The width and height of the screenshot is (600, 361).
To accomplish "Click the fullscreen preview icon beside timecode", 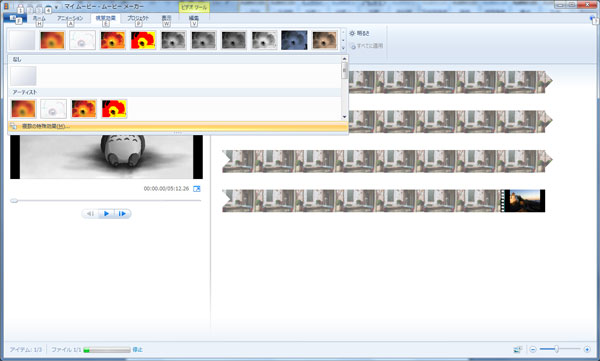I will point(197,189).
